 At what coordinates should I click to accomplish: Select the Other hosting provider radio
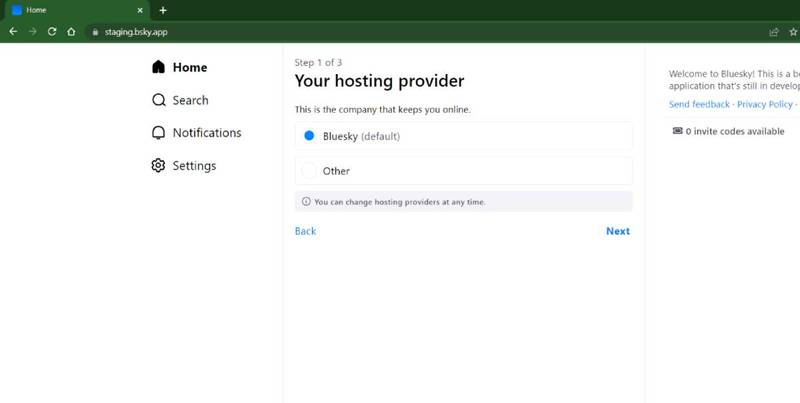tap(309, 170)
